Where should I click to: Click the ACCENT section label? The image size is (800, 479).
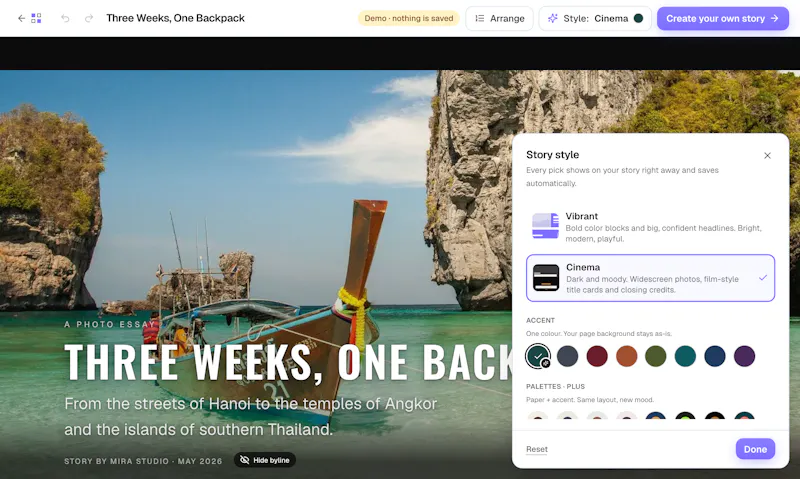point(540,320)
